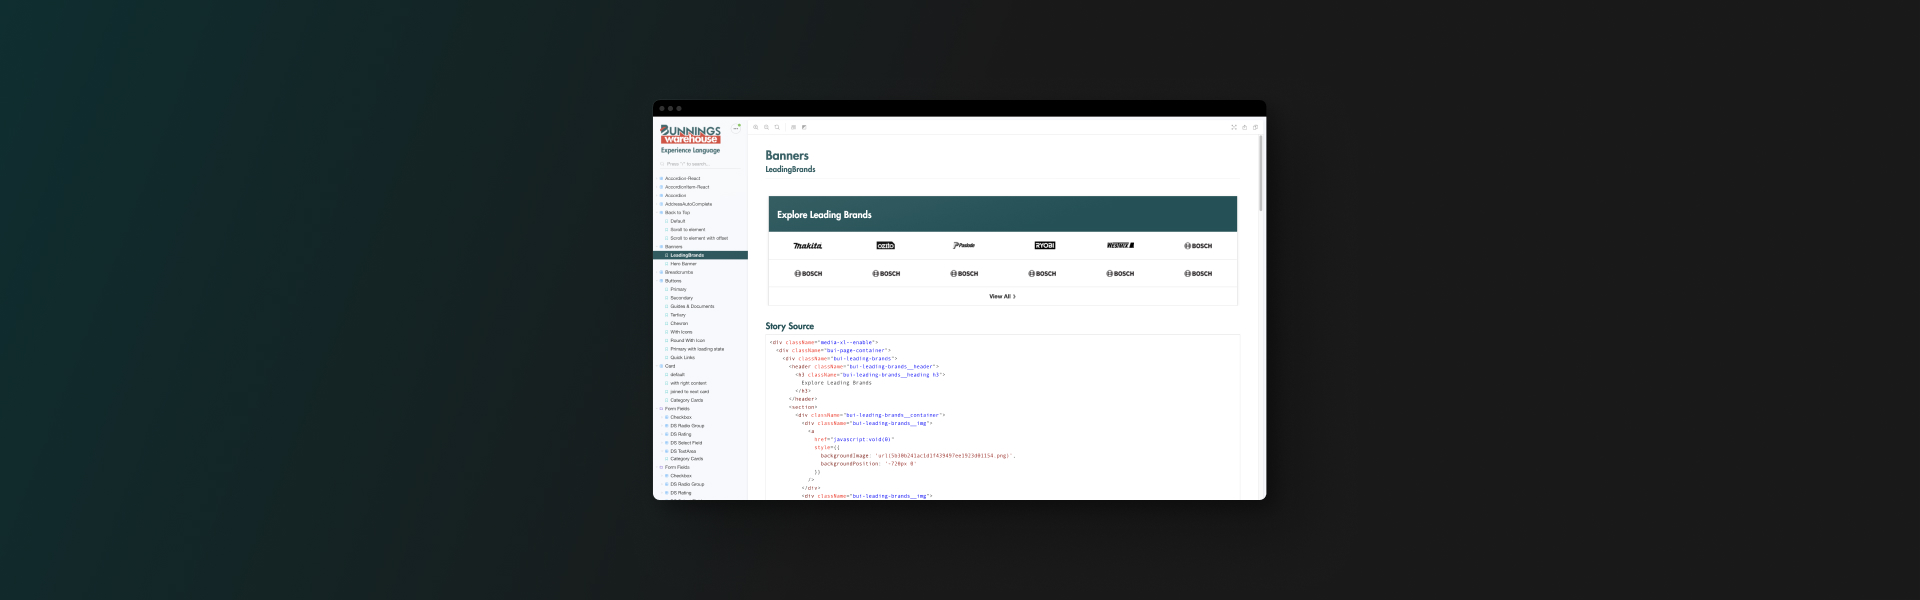1920x600 pixels.
Task: Click the Ozito brand logo
Action: point(886,245)
